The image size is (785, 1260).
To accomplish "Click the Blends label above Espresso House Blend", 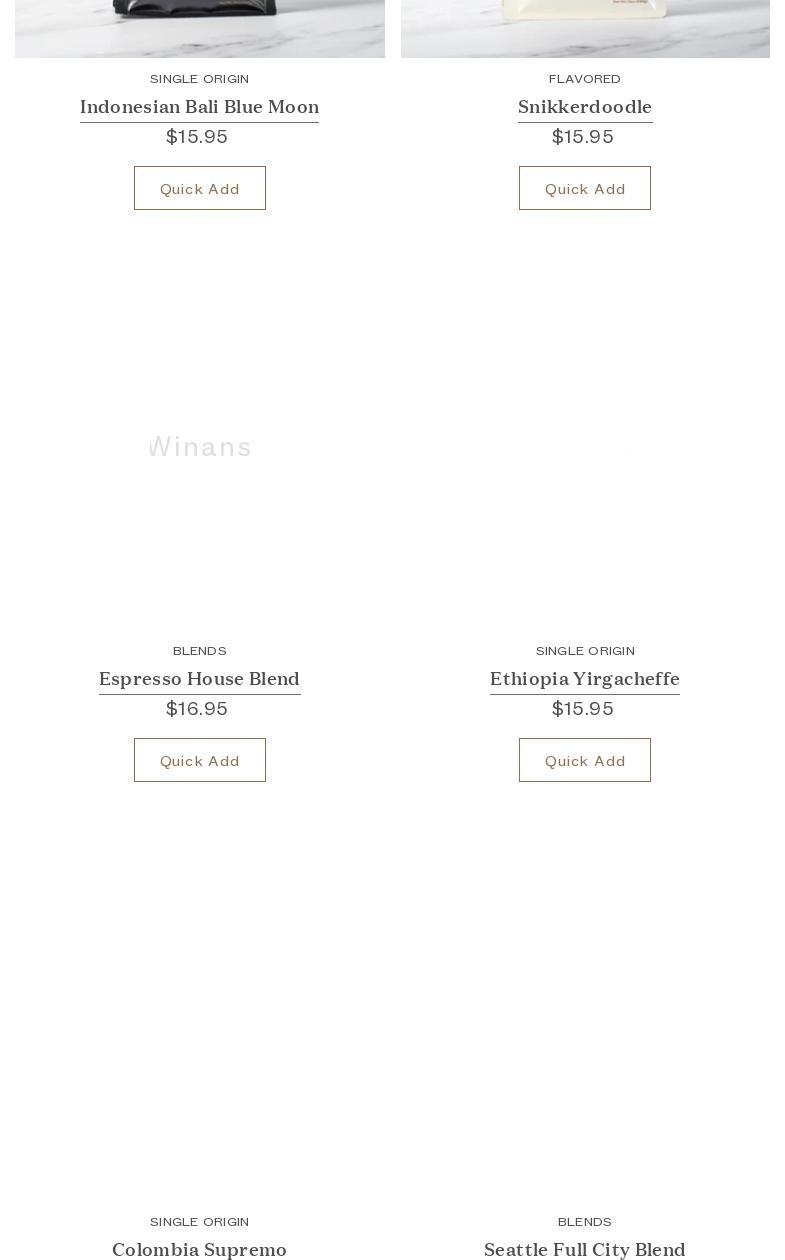I will pyautogui.click(x=200, y=651).
